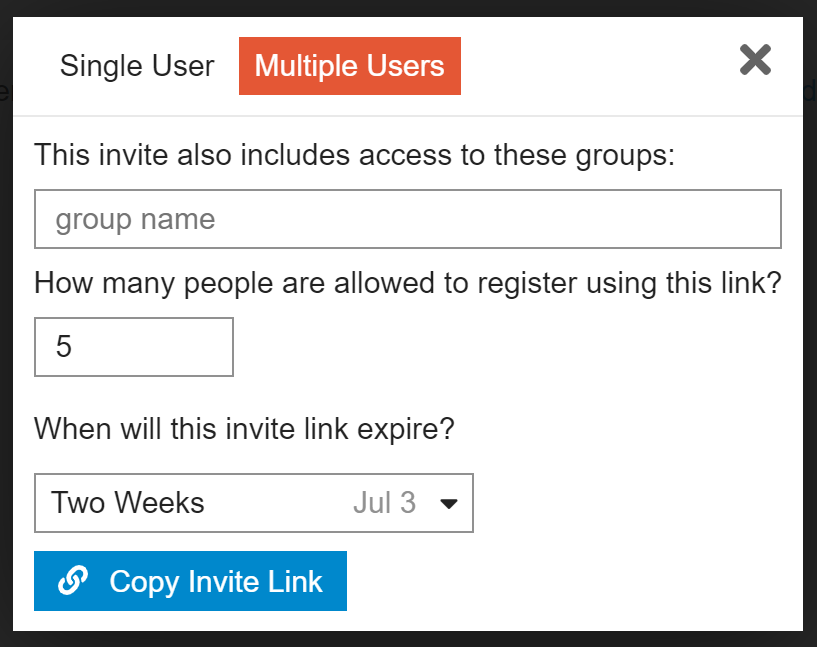The height and width of the screenshot is (647, 817).
Task: Open the Two Weeks expiry dropdown
Action: (254, 503)
